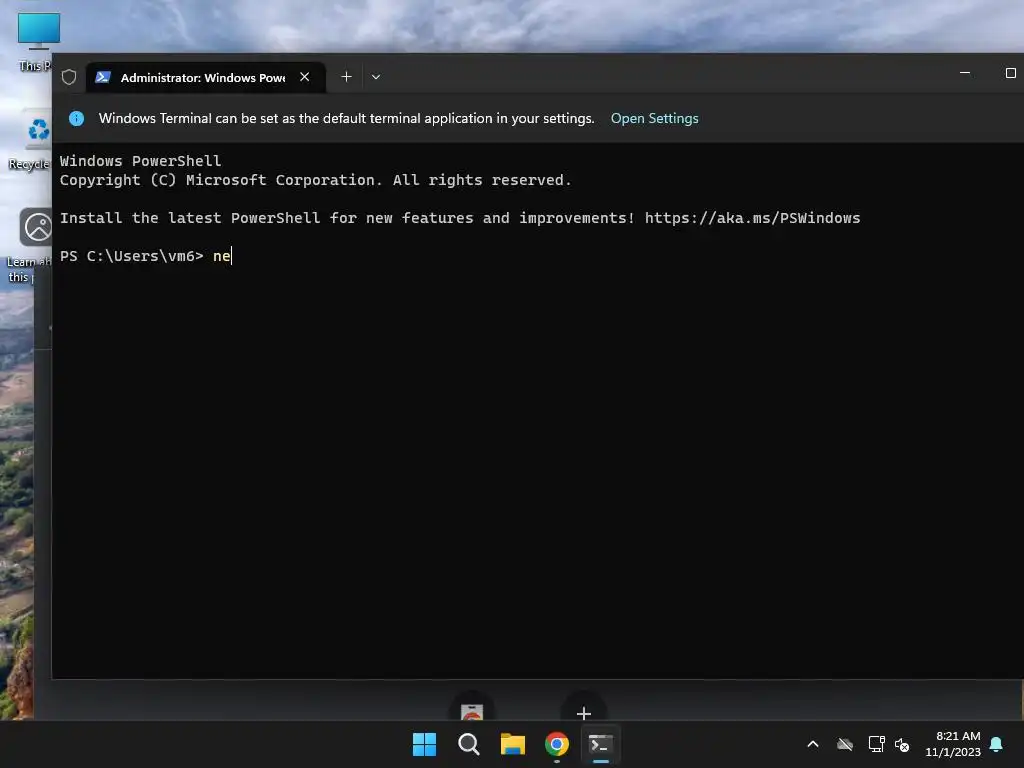
Task: Show hidden system tray icons
Action: pyautogui.click(x=813, y=744)
